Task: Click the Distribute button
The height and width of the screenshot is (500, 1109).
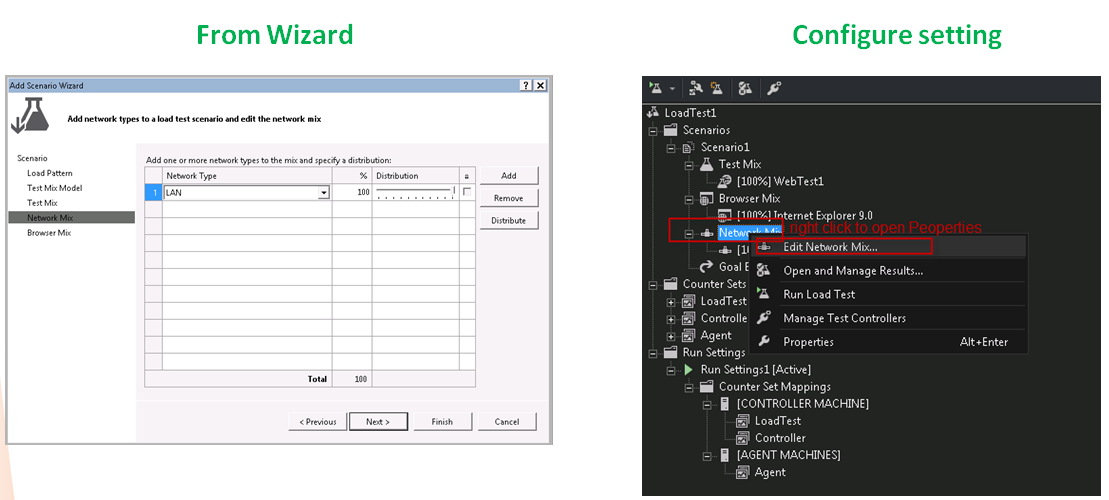Action: [508, 221]
